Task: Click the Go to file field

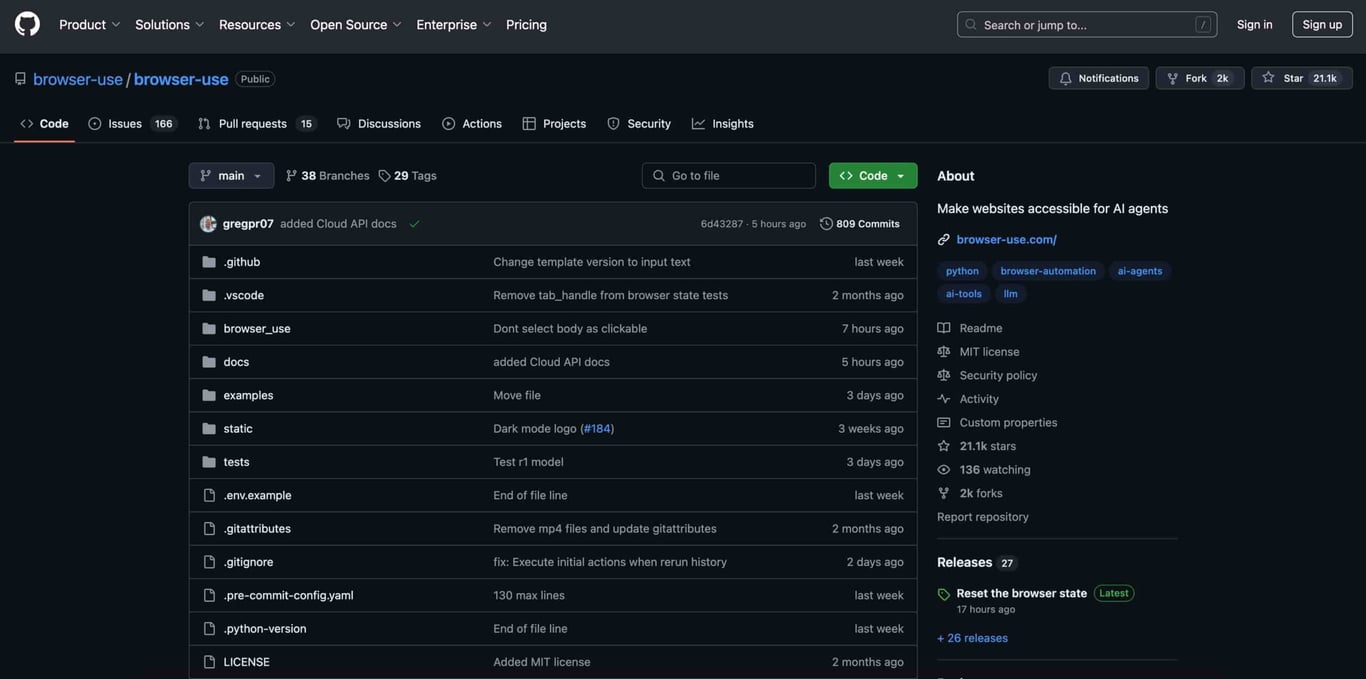Action: (729, 176)
